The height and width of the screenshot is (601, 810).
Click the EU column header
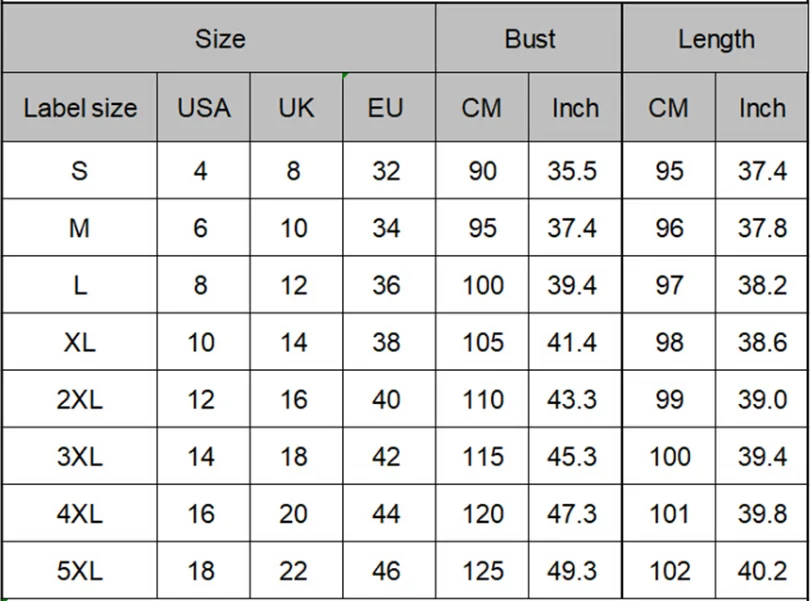coord(385,108)
